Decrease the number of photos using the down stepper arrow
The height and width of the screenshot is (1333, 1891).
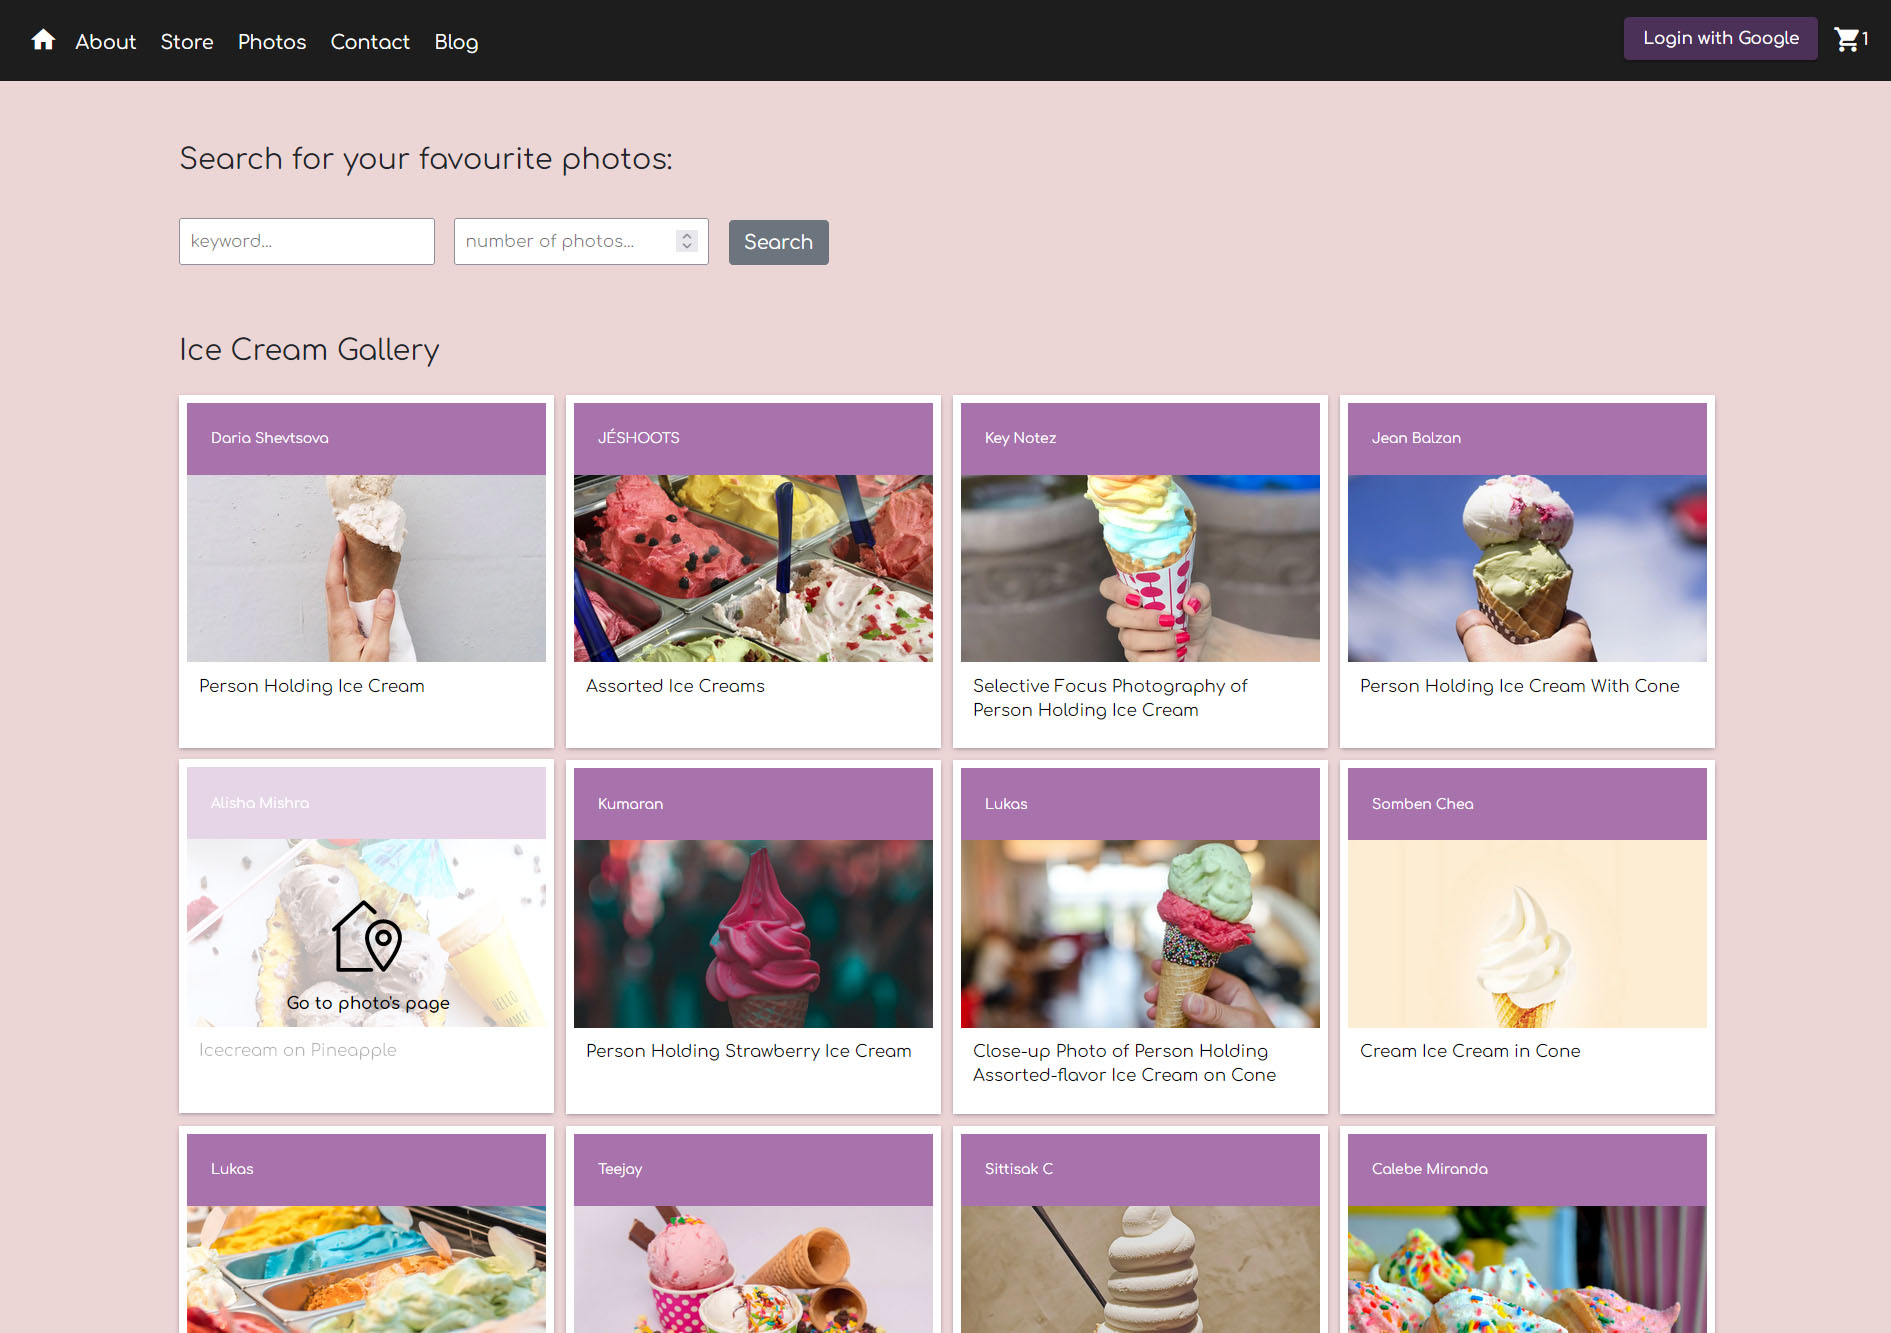coord(686,248)
